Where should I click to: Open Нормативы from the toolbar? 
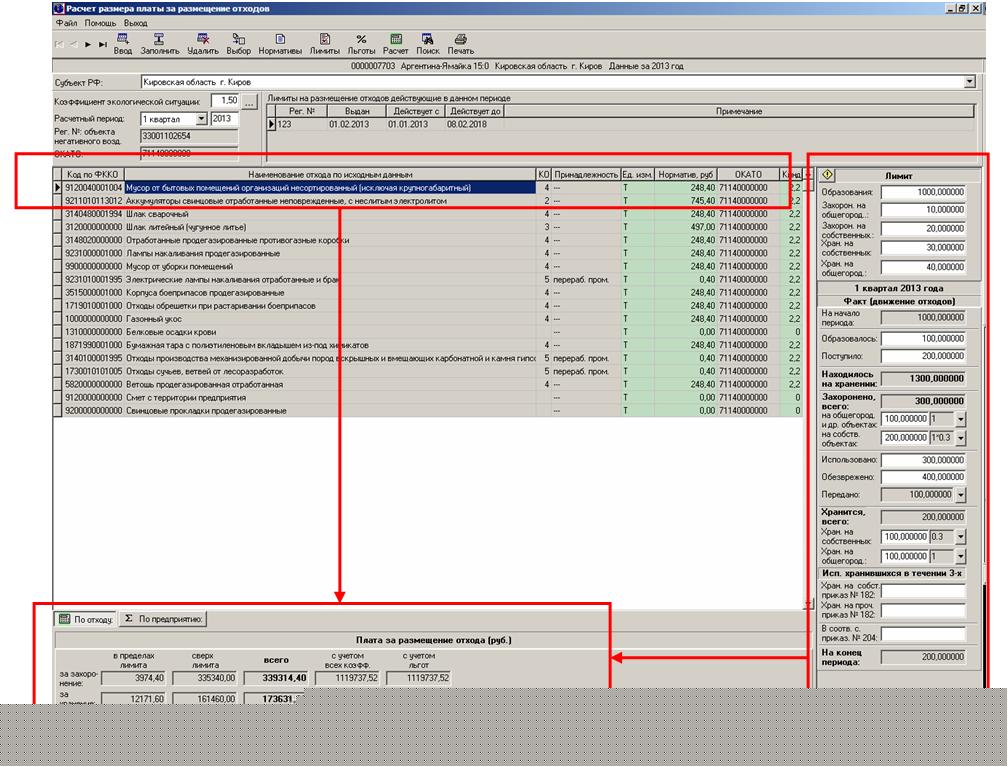(280, 39)
